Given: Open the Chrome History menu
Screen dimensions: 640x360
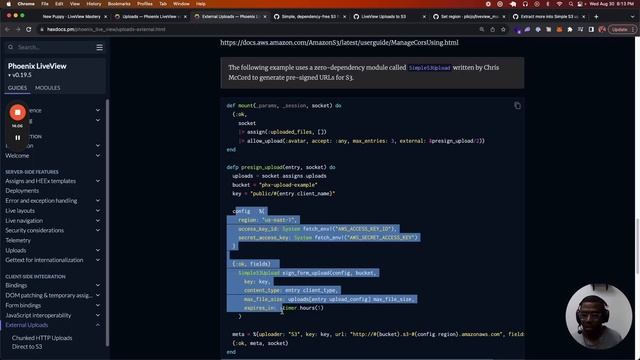Looking at the screenshot, I should tap(93, 4).
